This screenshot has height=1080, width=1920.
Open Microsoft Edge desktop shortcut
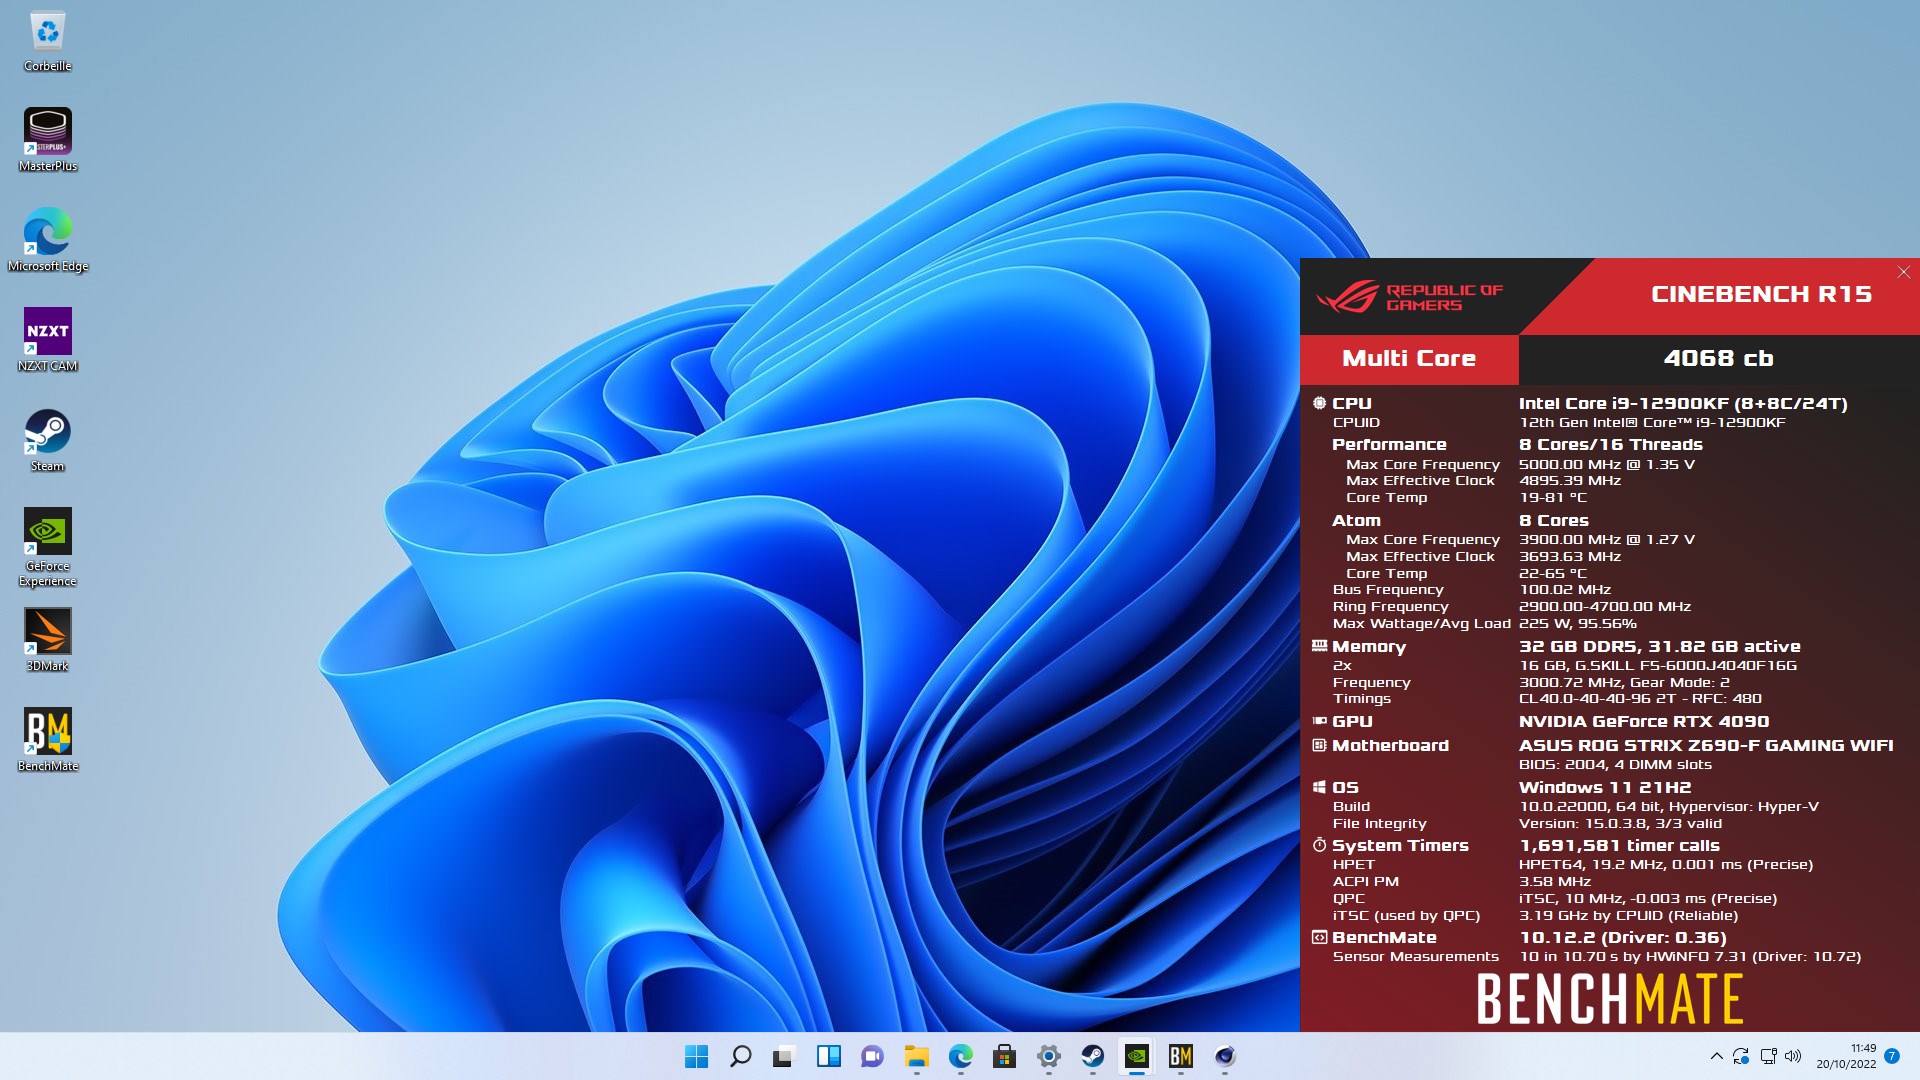coord(47,240)
